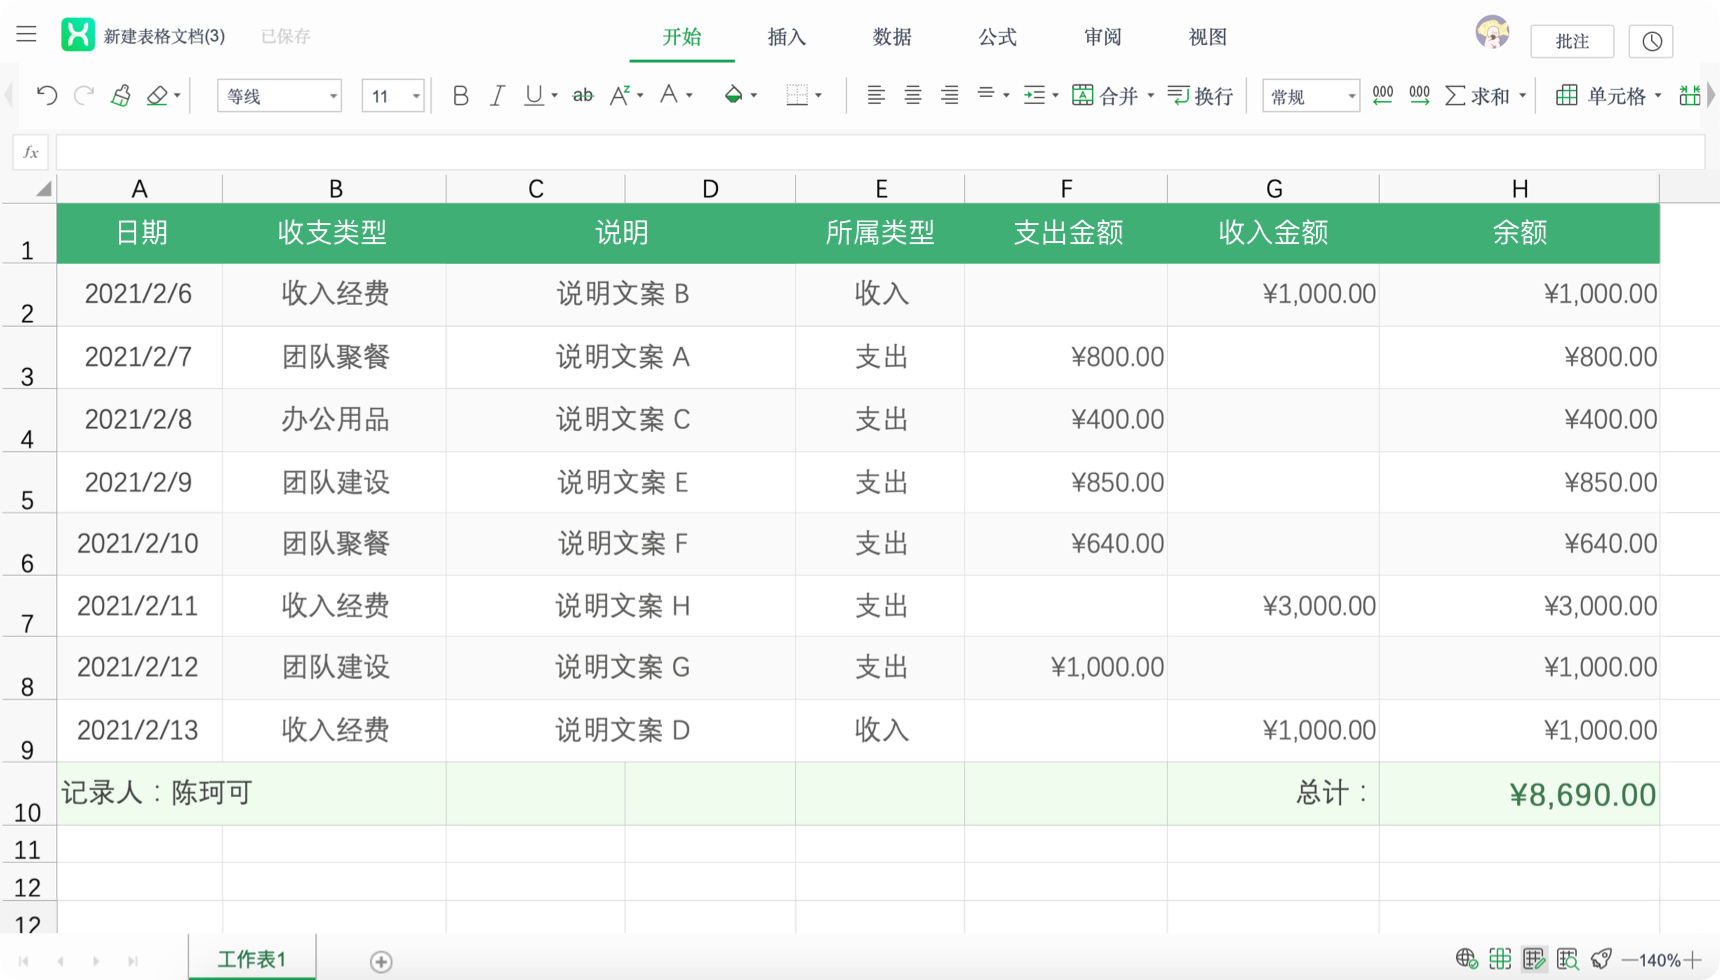Open version history clock icon
1720x980 pixels.
click(x=1651, y=41)
